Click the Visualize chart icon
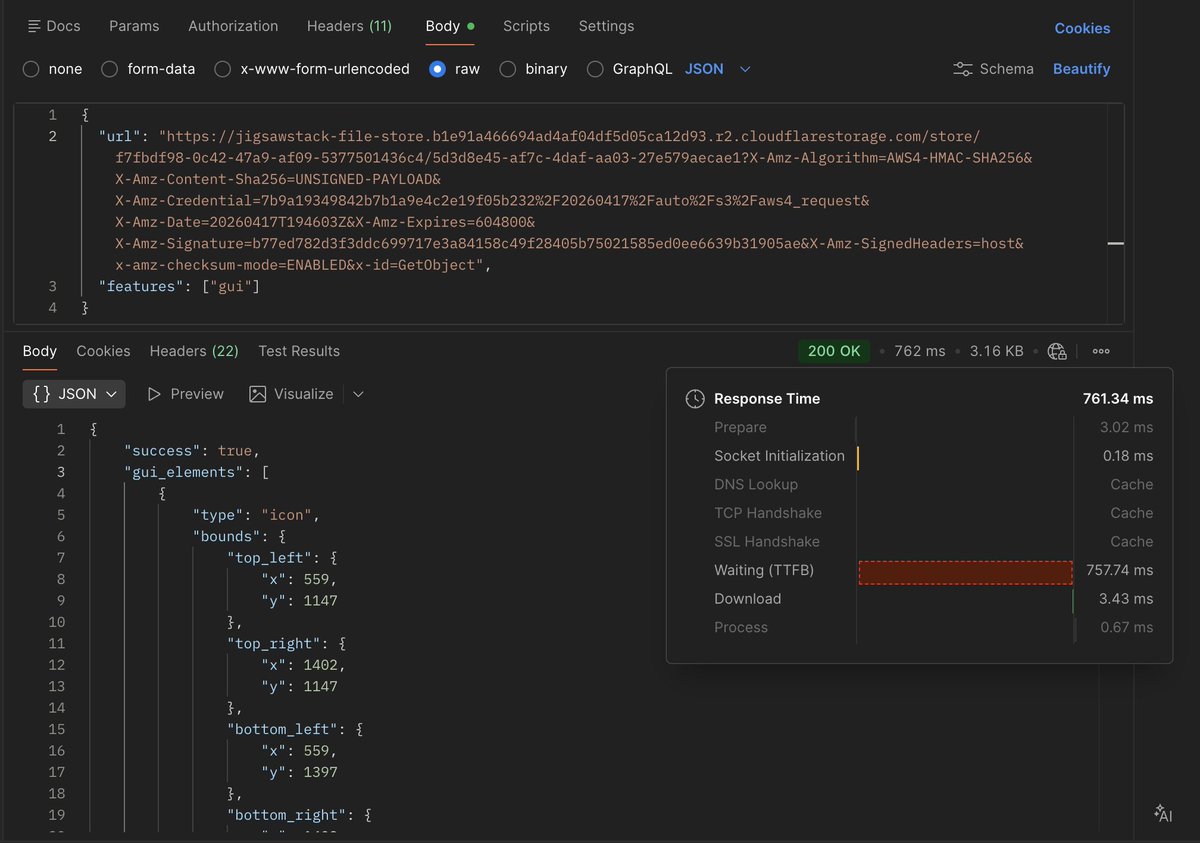Viewport: 1200px width, 843px height. [x=258, y=394]
